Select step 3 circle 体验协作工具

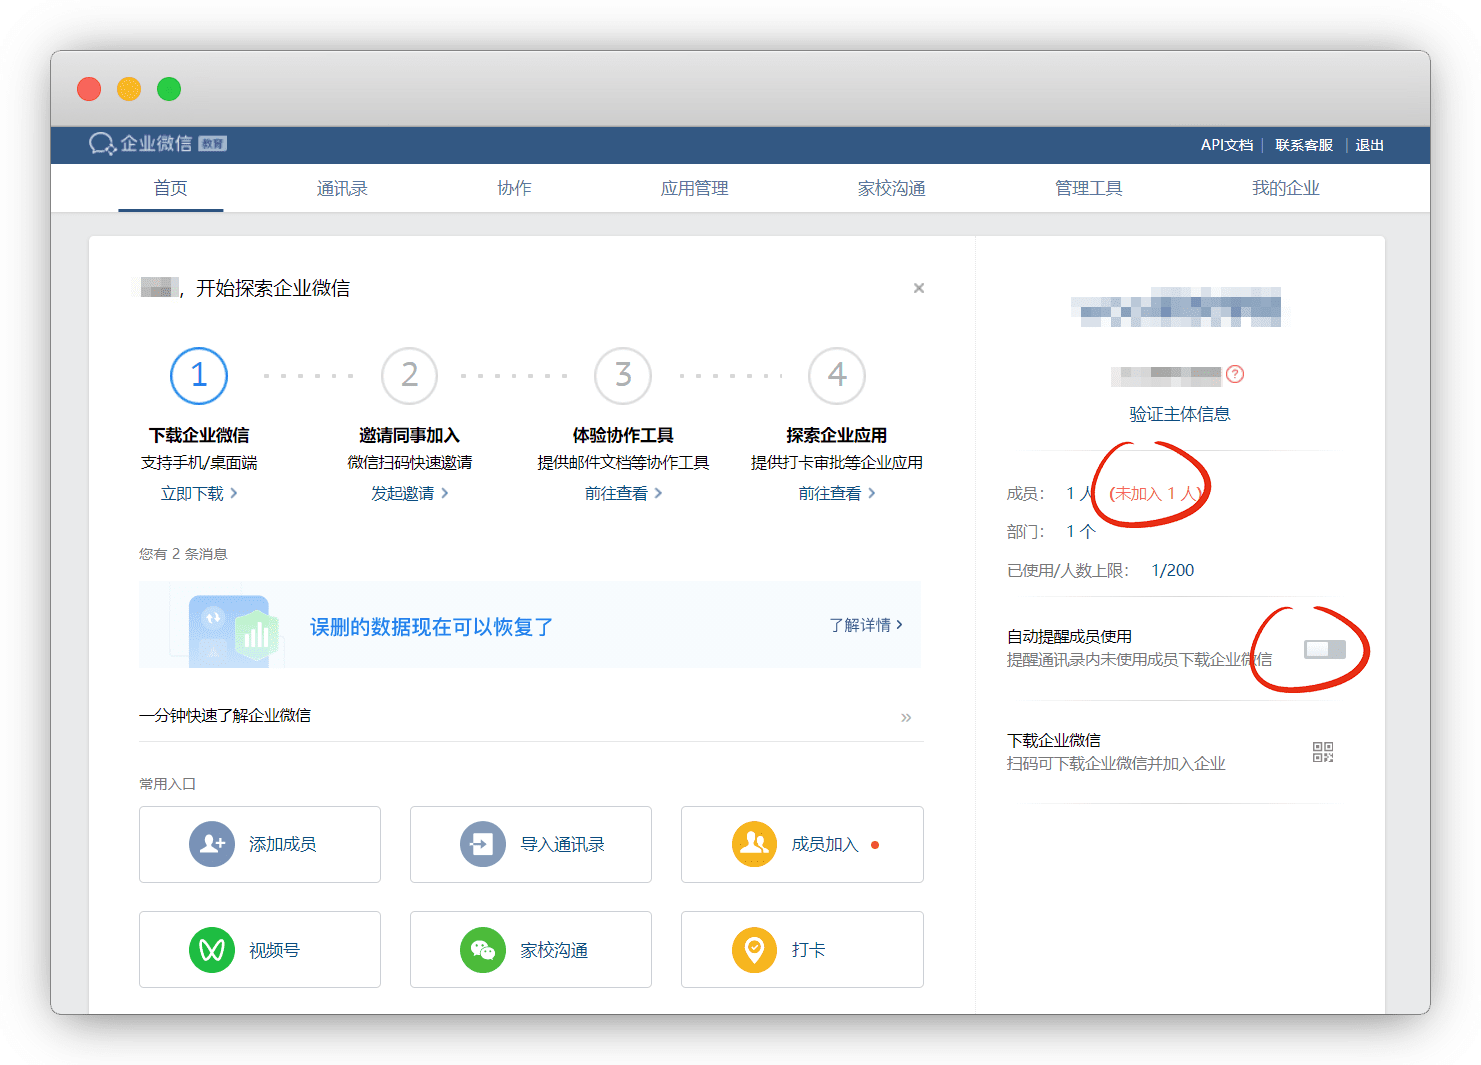pyautogui.click(x=623, y=376)
